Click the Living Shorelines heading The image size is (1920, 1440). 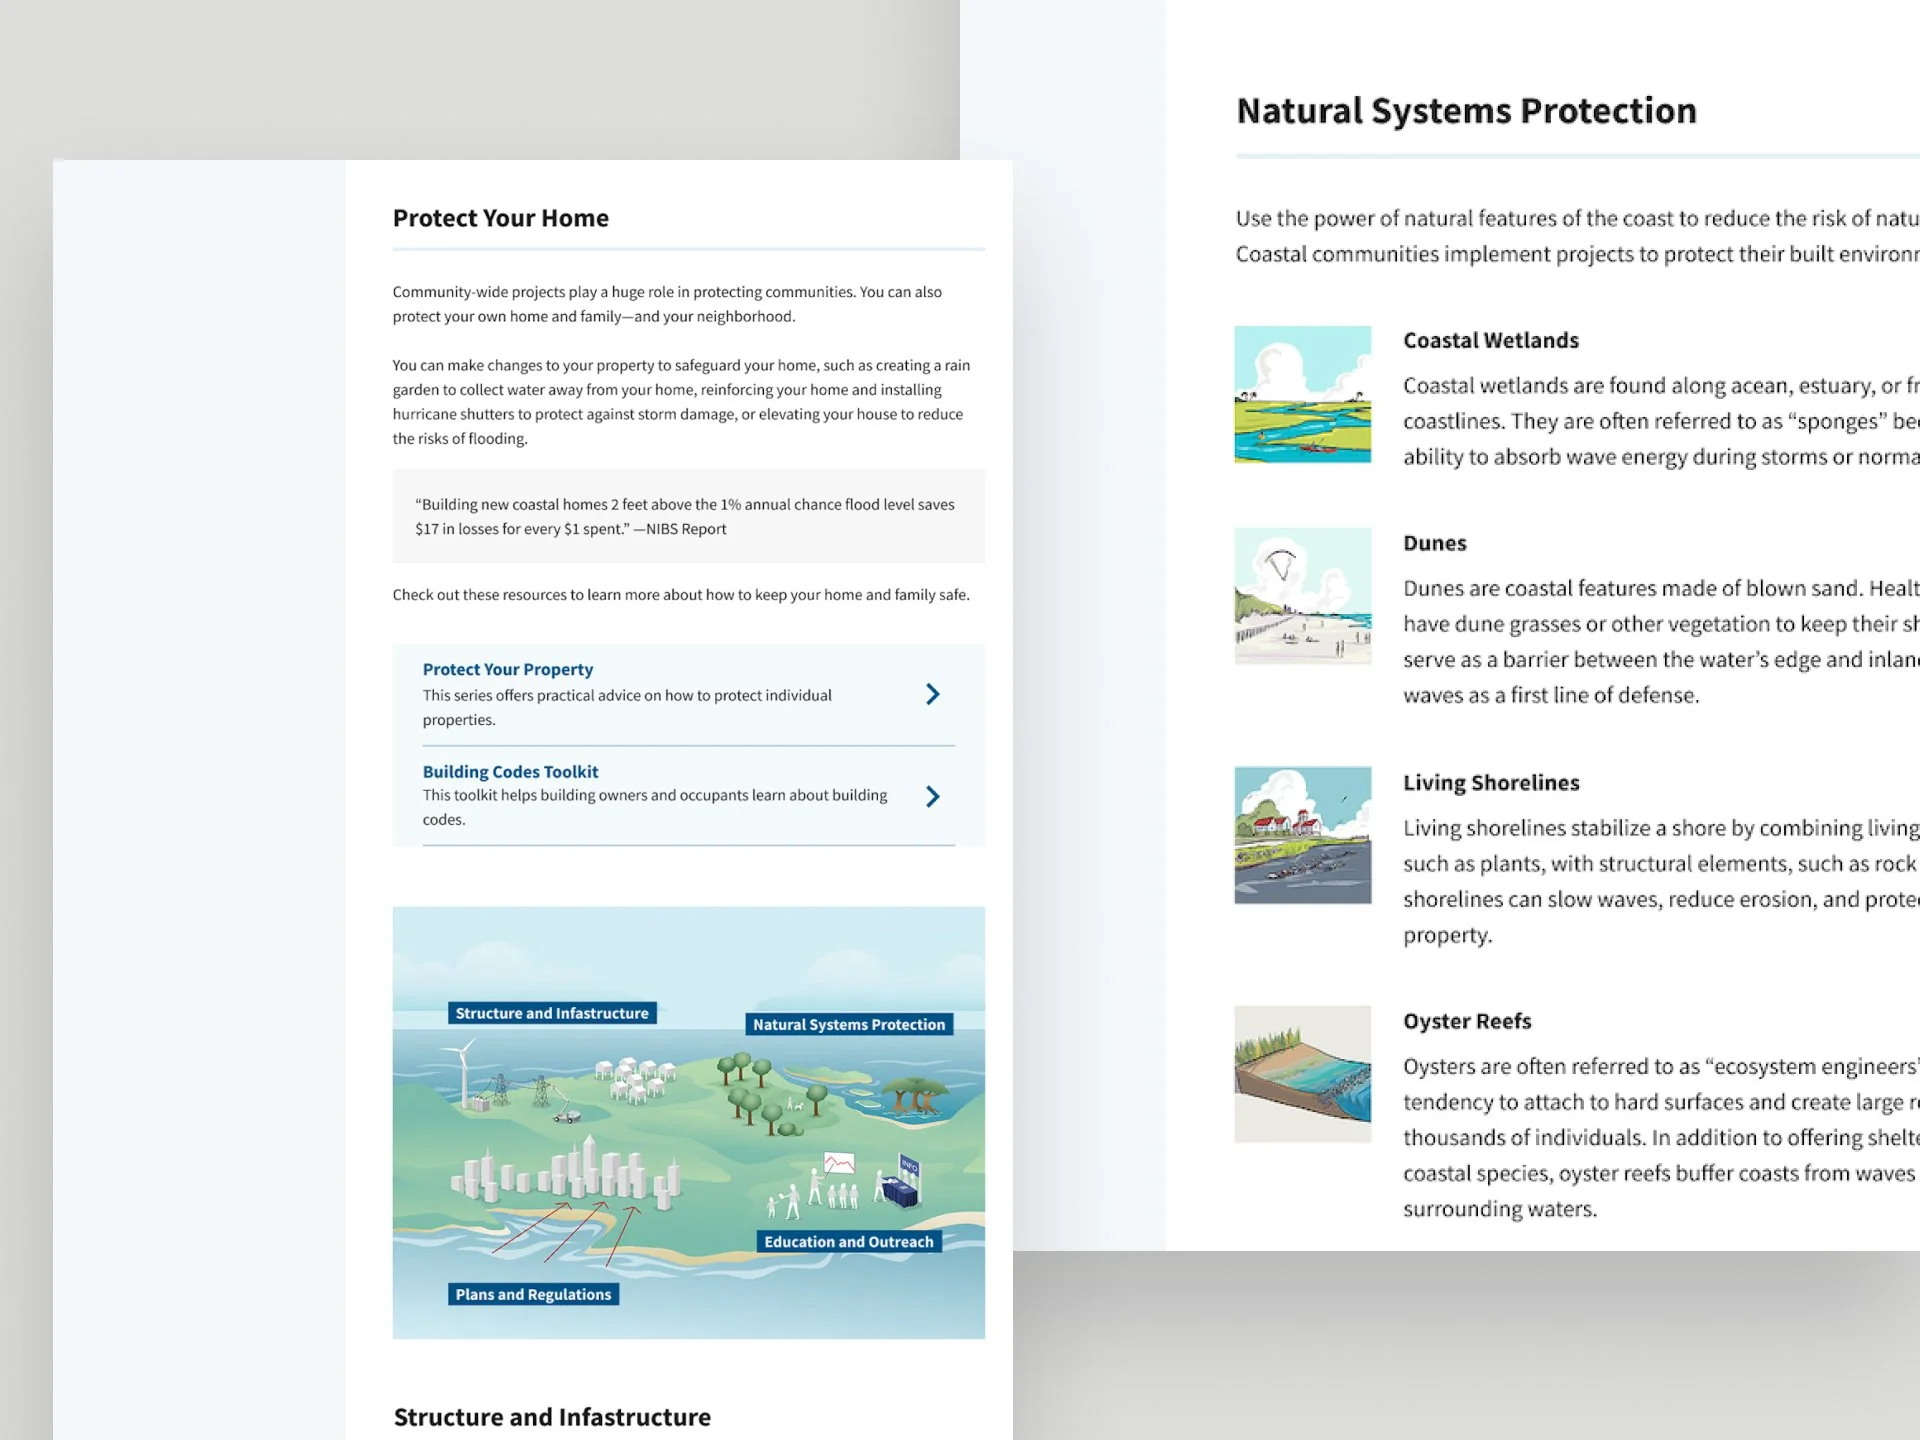click(x=1490, y=783)
